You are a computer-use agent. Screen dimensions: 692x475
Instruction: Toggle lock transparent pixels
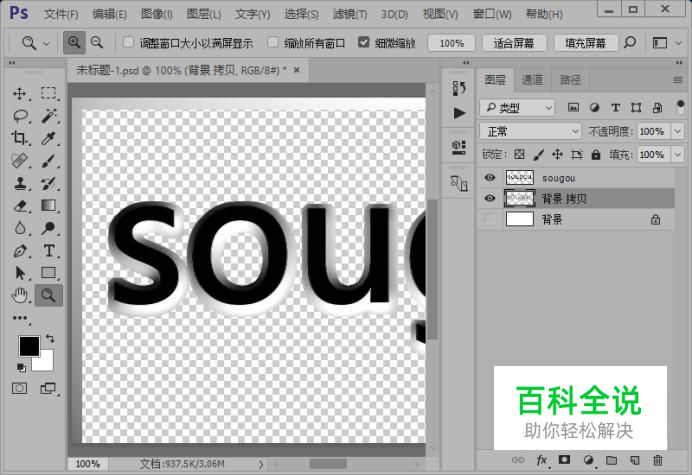coord(519,155)
